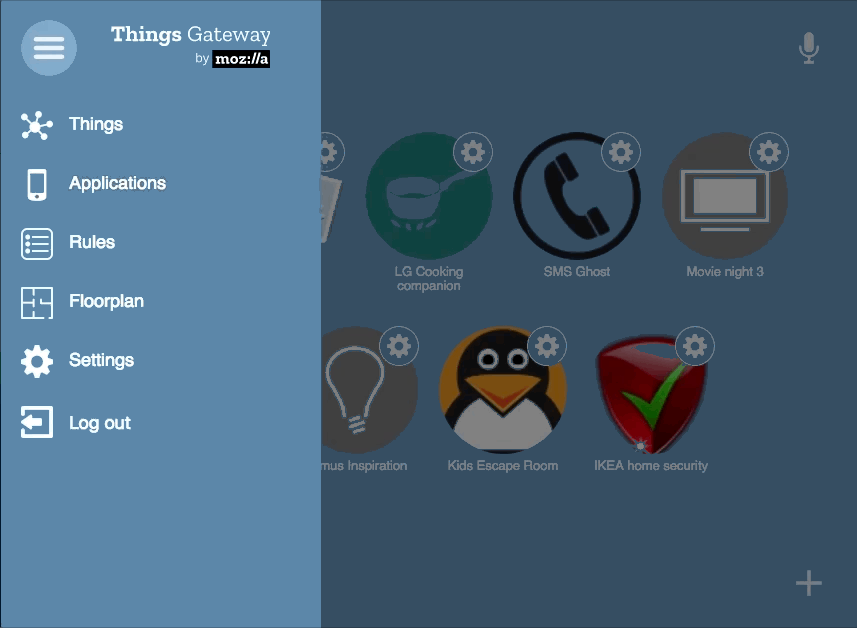
Task: Click the Settings gear in the sidebar
Action: click(x=36, y=360)
